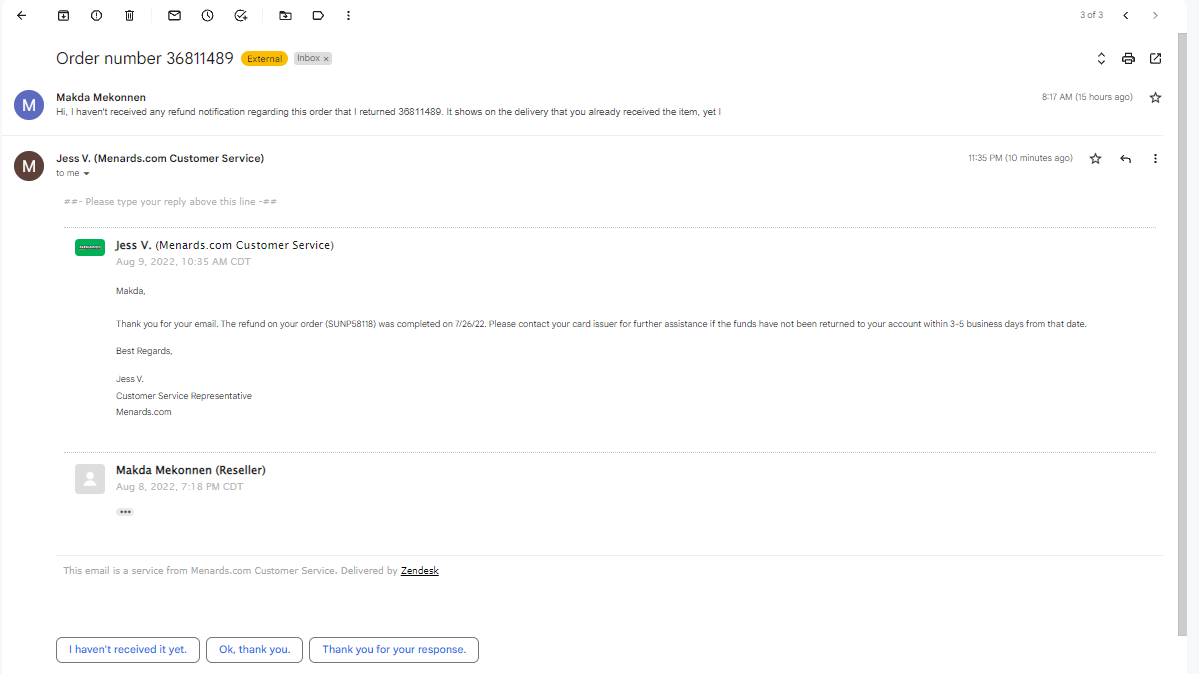Open more options for Jess V. message
The image size is (1199, 674).
pyautogui.click(x=1155, y=158)
